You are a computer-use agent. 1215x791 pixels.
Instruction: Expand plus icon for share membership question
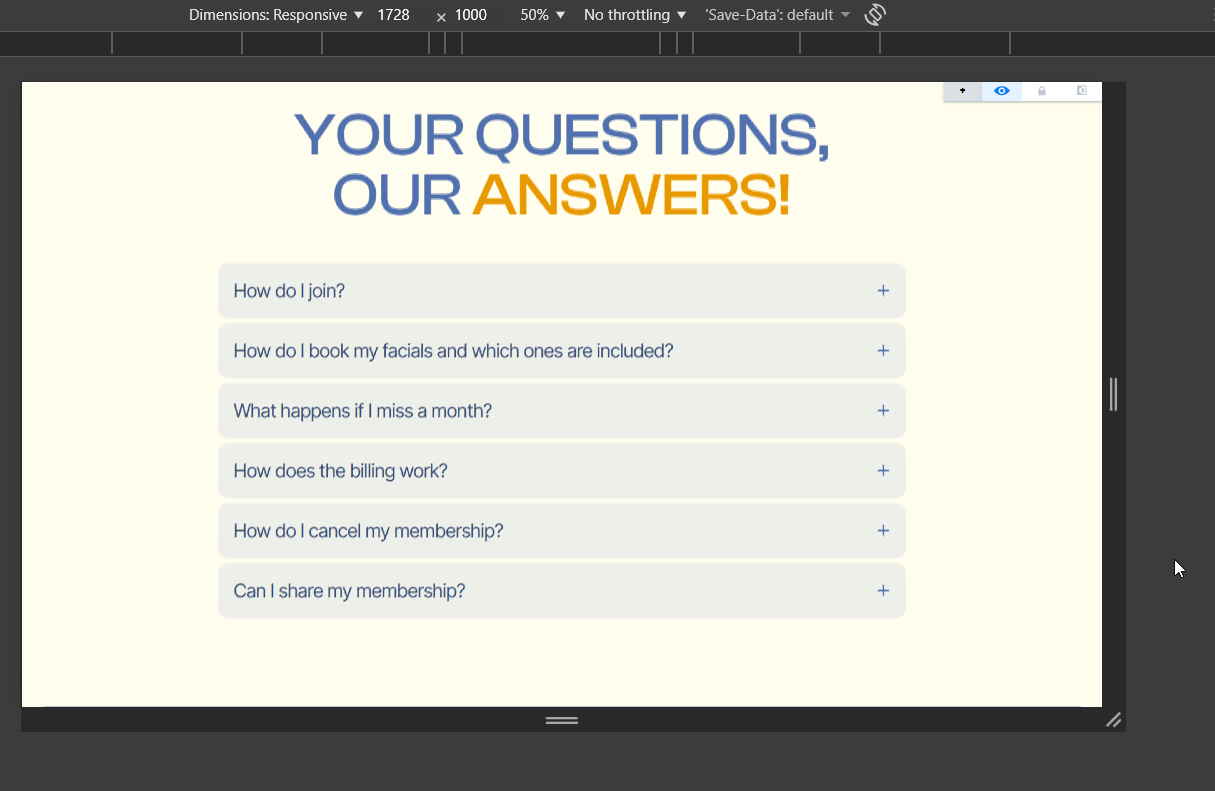pos(883,591)
